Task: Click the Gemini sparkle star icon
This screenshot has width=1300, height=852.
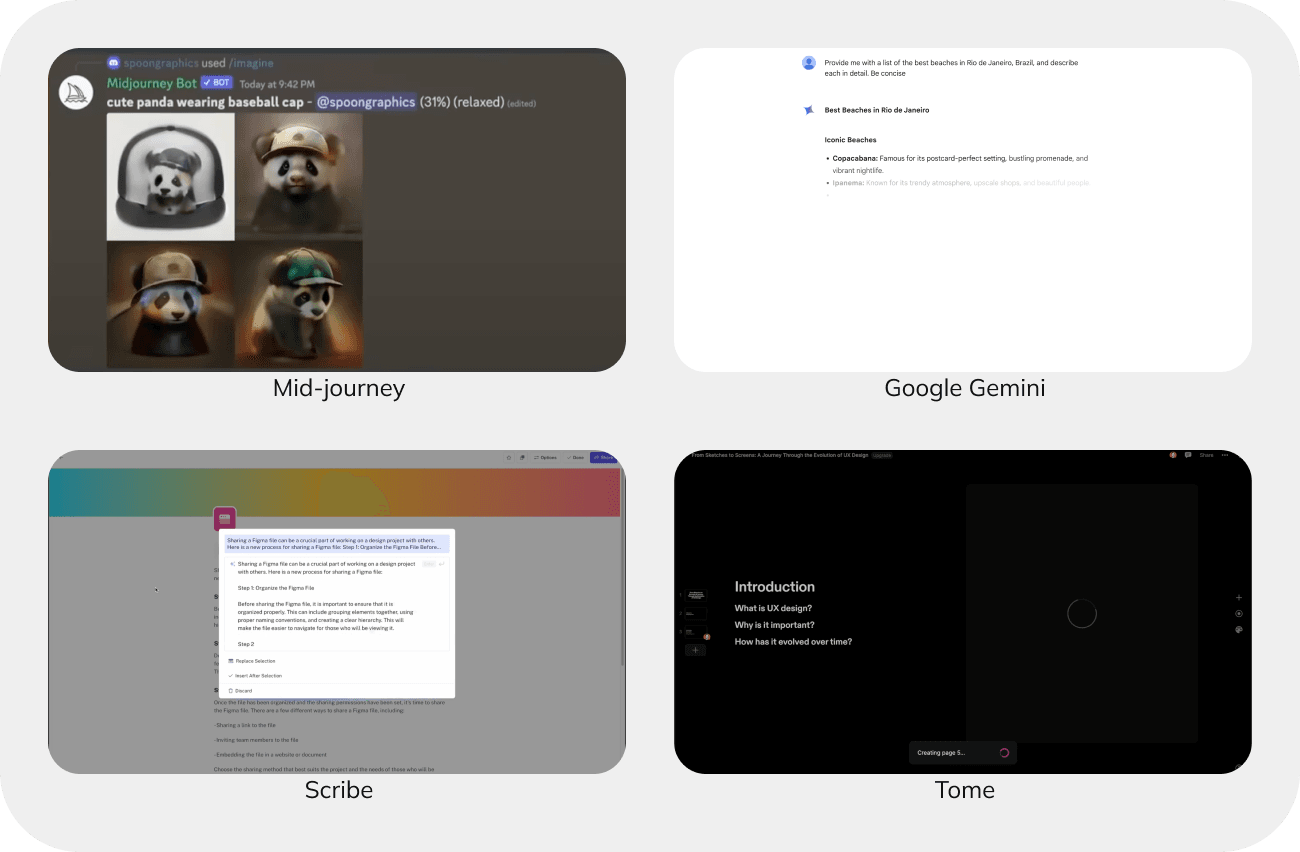Action: [x=809, y=110]
